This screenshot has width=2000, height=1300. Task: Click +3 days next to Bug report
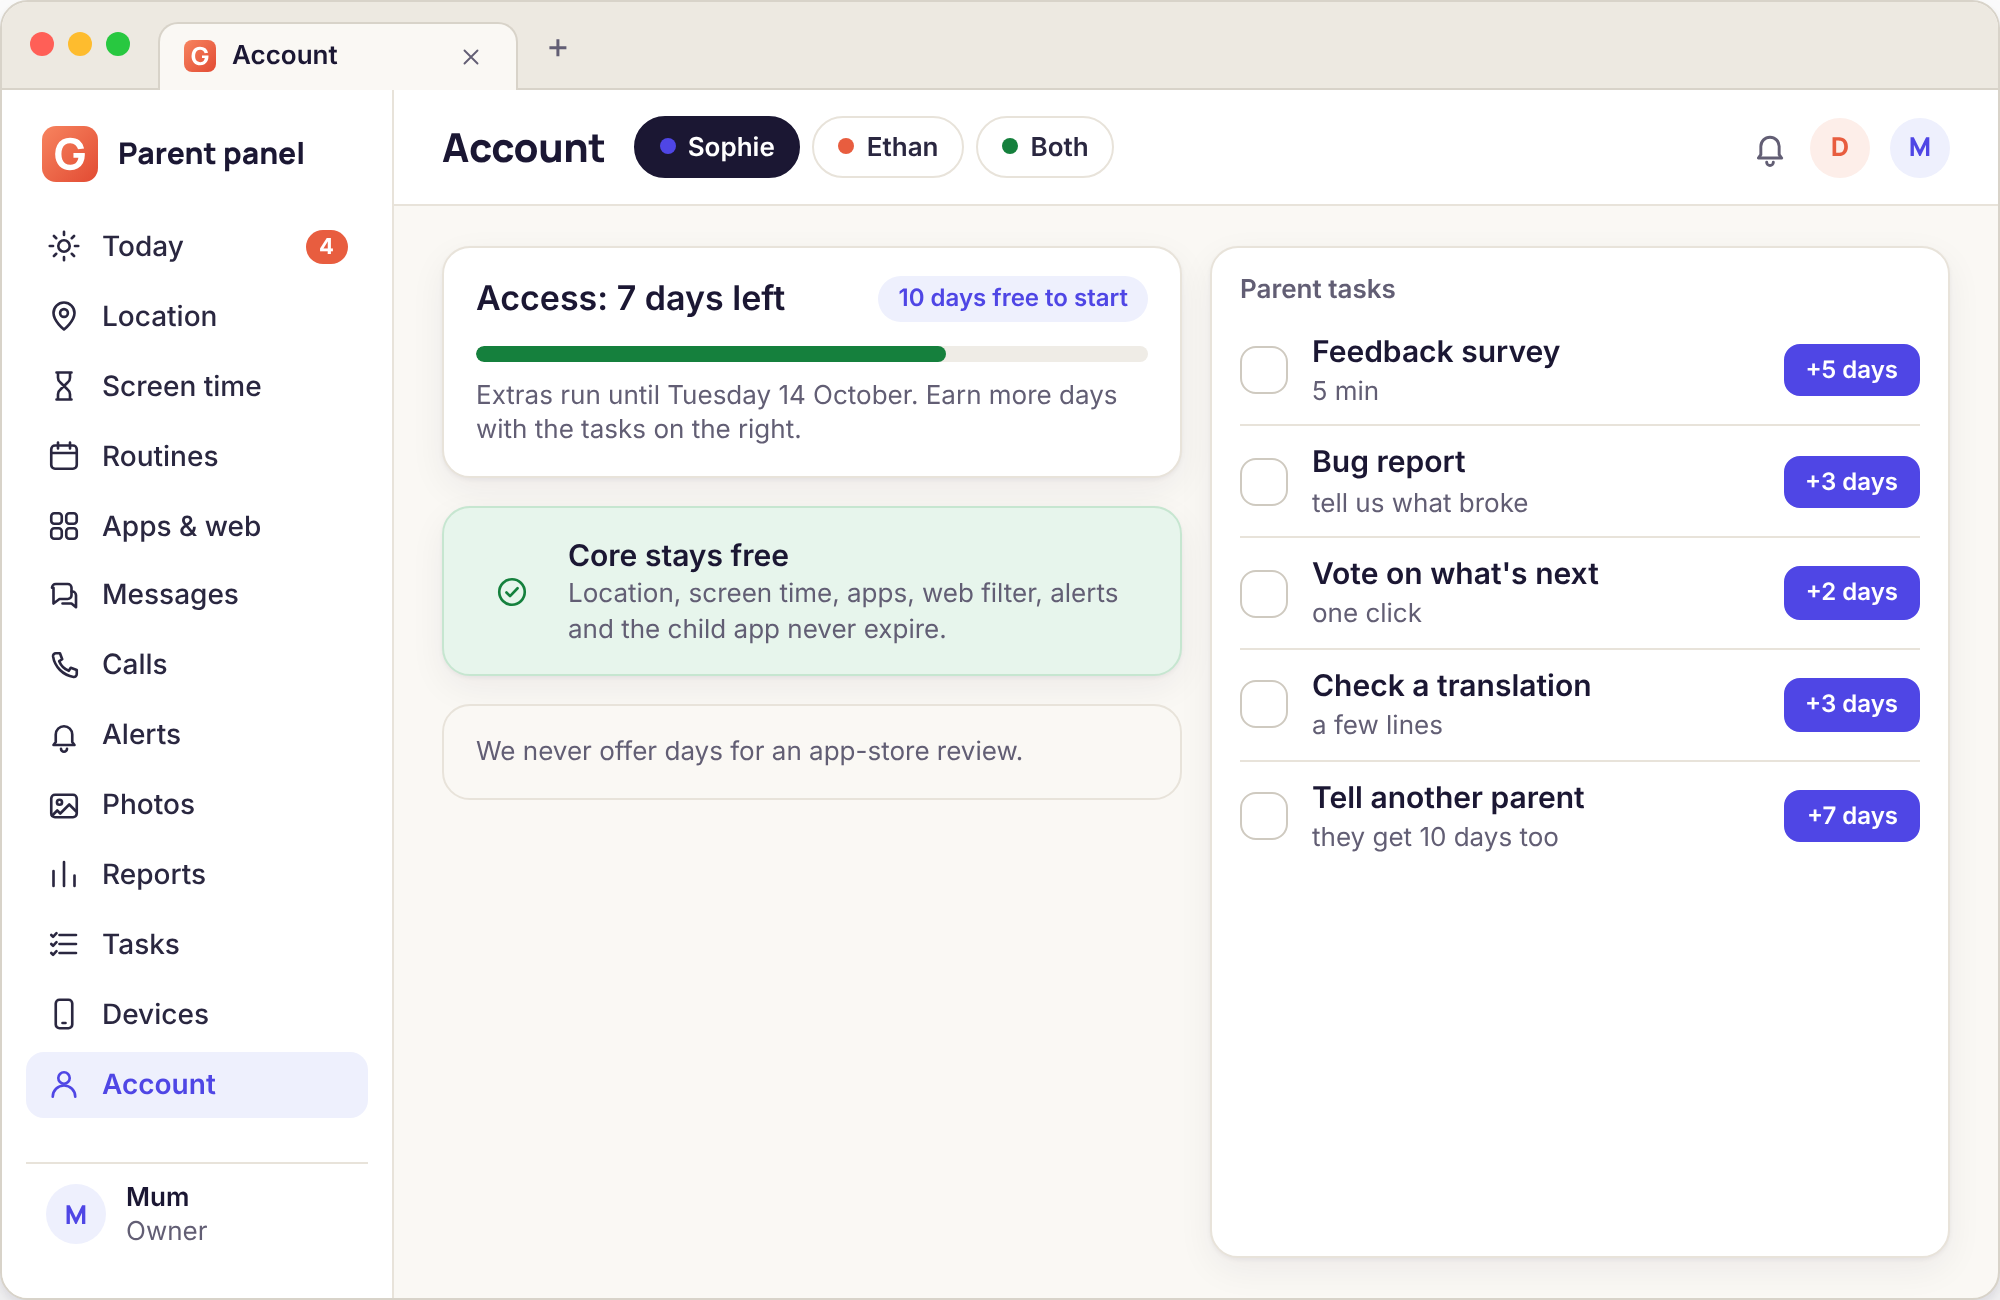pos(1852,482)
